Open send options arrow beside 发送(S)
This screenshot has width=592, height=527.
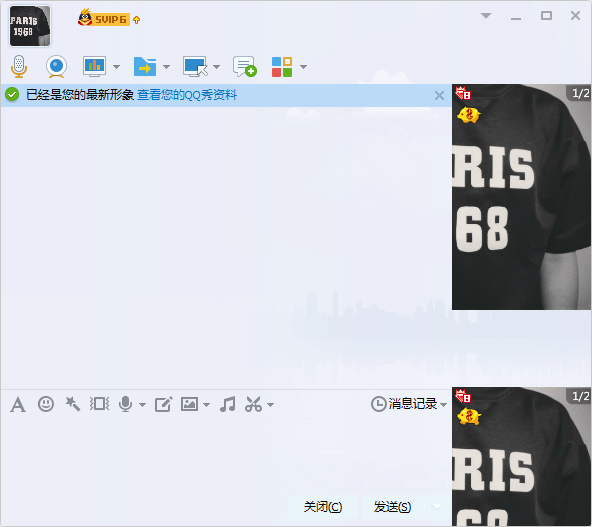(x=437, y=507)
